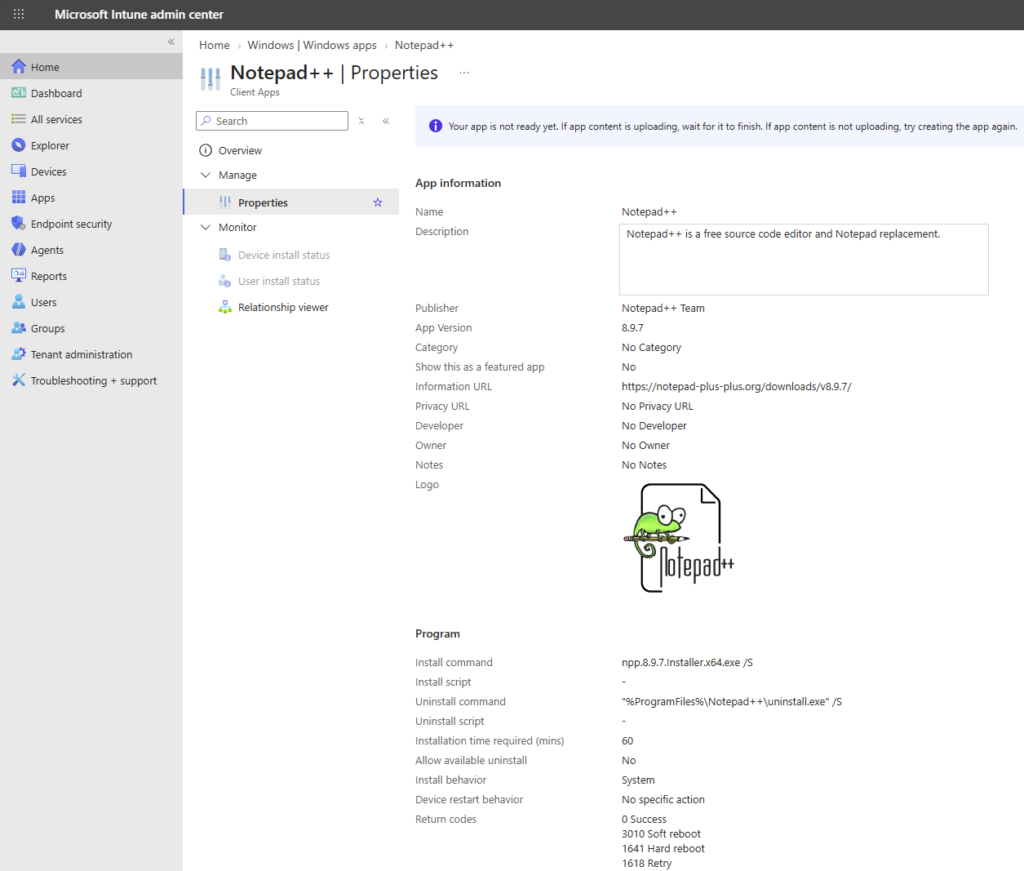This screenshot has width=1024, height=871.
Task: Open Relationship viewer page
Action: (x=283, y=307)
